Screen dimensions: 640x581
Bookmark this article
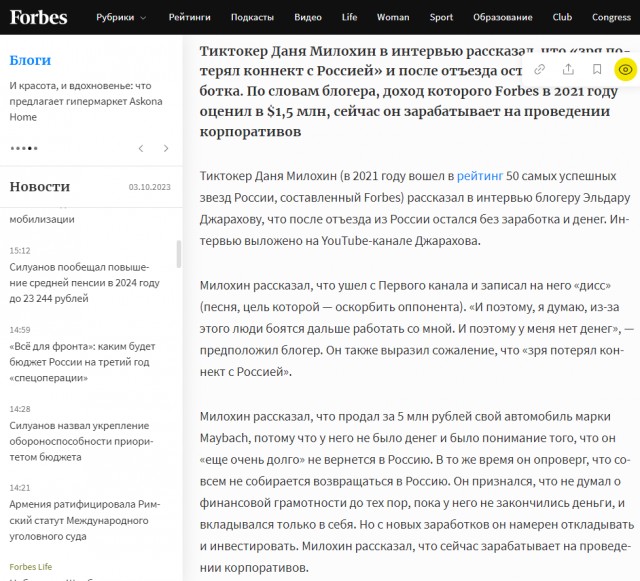coord(597,69)
